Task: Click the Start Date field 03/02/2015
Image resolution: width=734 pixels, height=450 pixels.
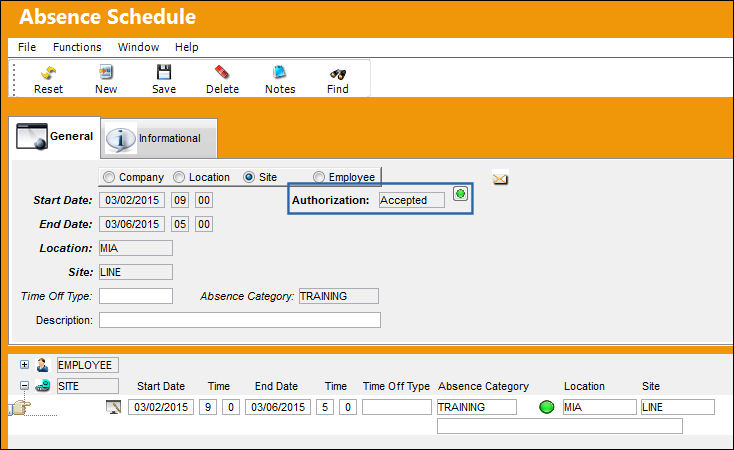Action: click(132, 200)
